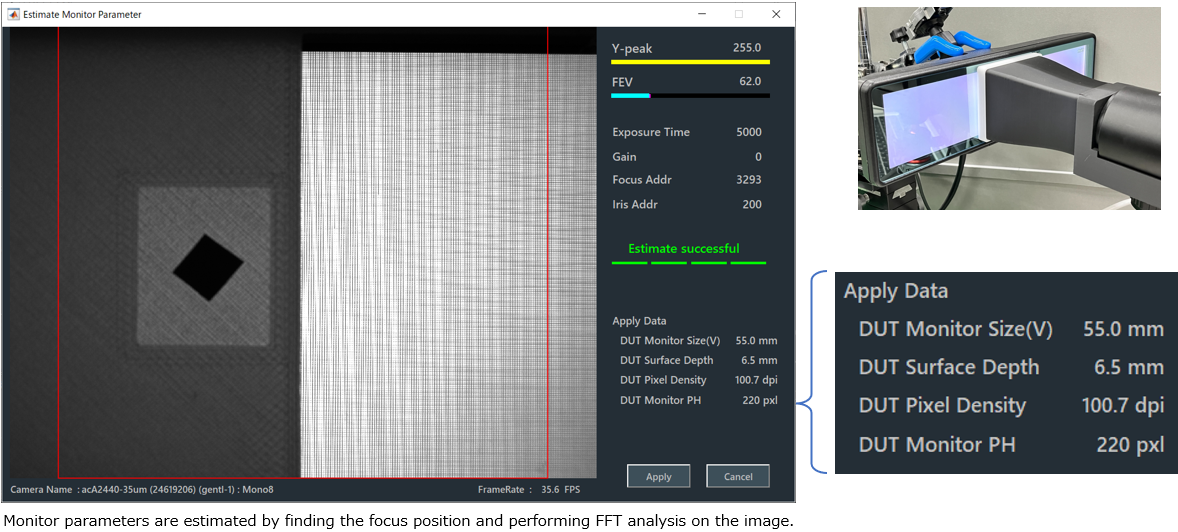Screen dimensions: 1178x532
Task: Click the cyan FEV progress bar
Action: pos(630,95)
